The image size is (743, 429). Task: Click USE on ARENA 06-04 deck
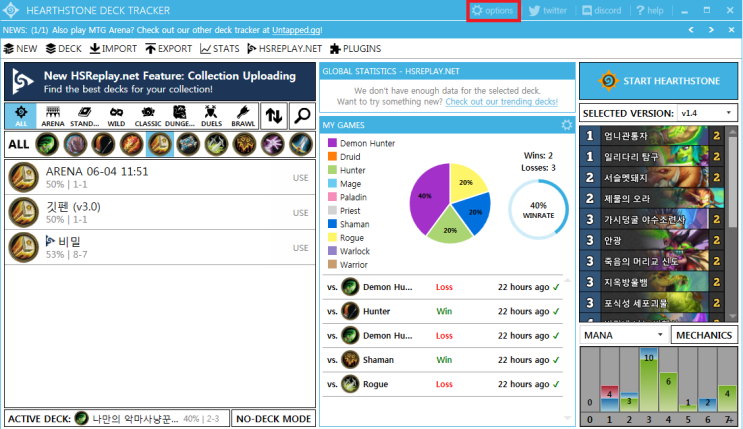300,178
